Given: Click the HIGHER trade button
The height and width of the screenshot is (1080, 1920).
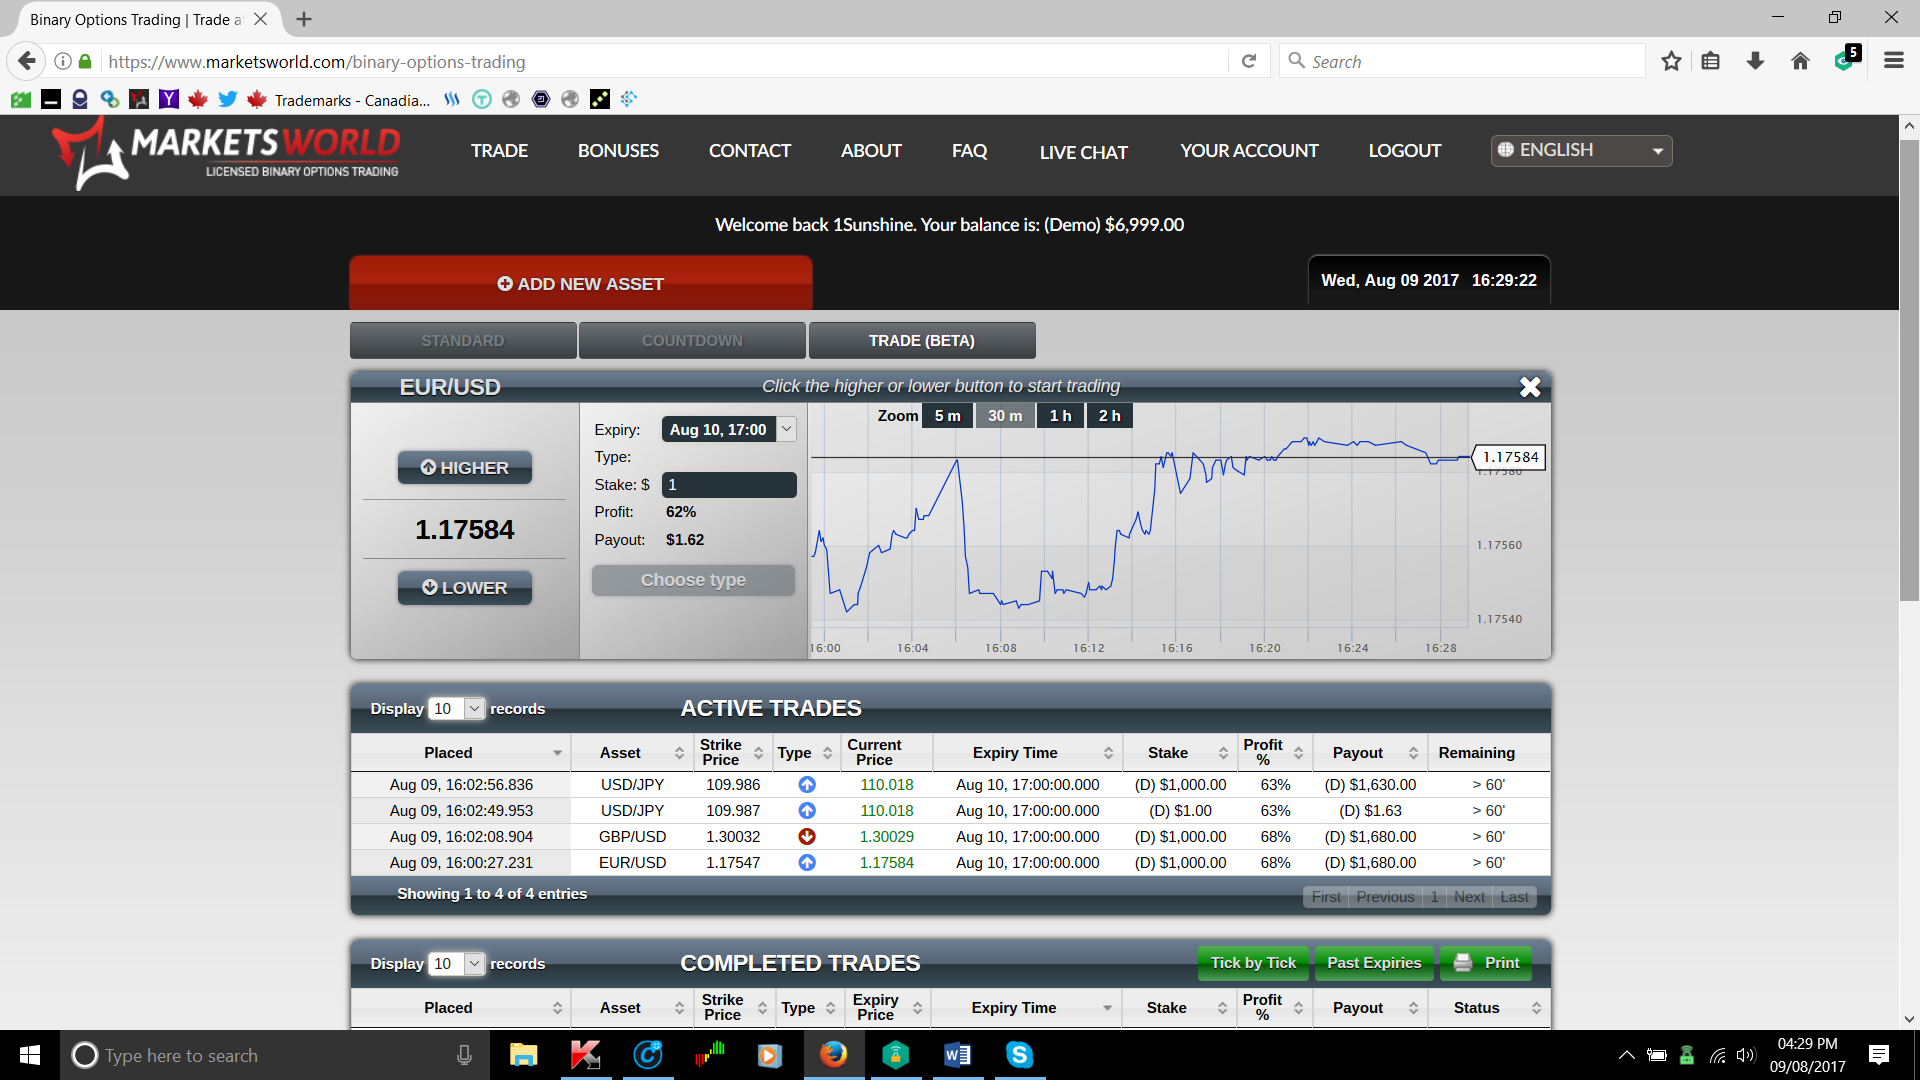Looking at the screenshot, I should [x=465, y=468].
